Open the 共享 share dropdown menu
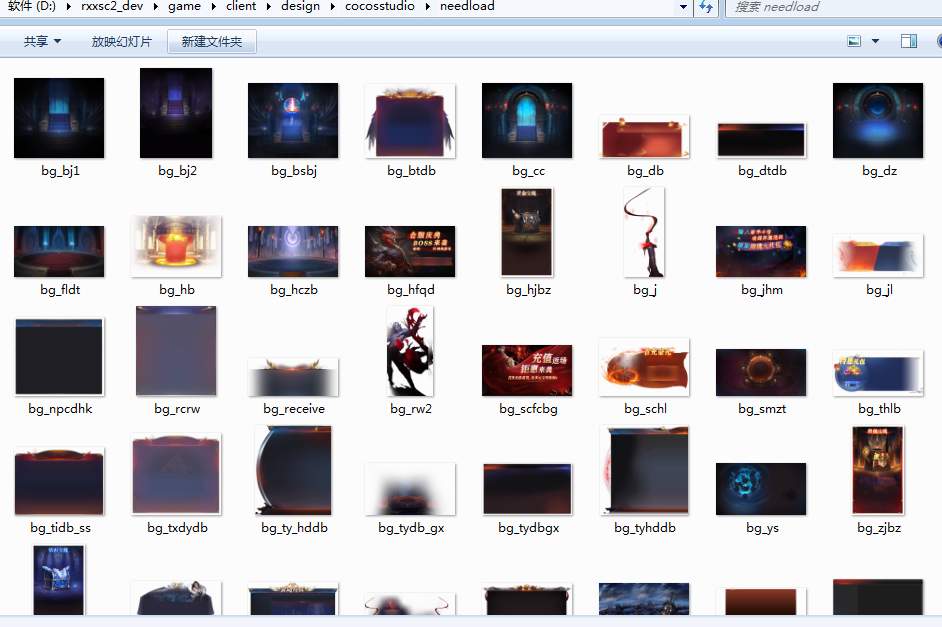The image size is (942, 627). pos(42,42)
